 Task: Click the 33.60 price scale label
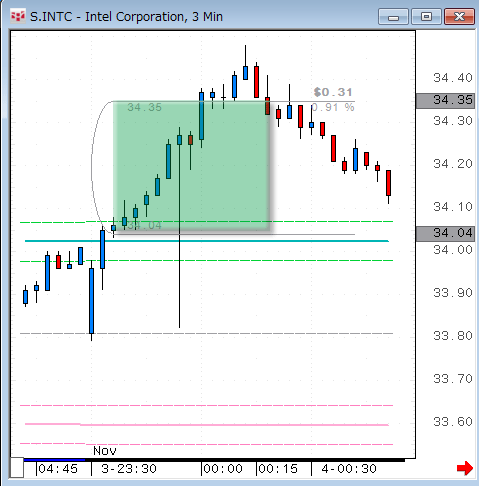click(x=453, y=422)
